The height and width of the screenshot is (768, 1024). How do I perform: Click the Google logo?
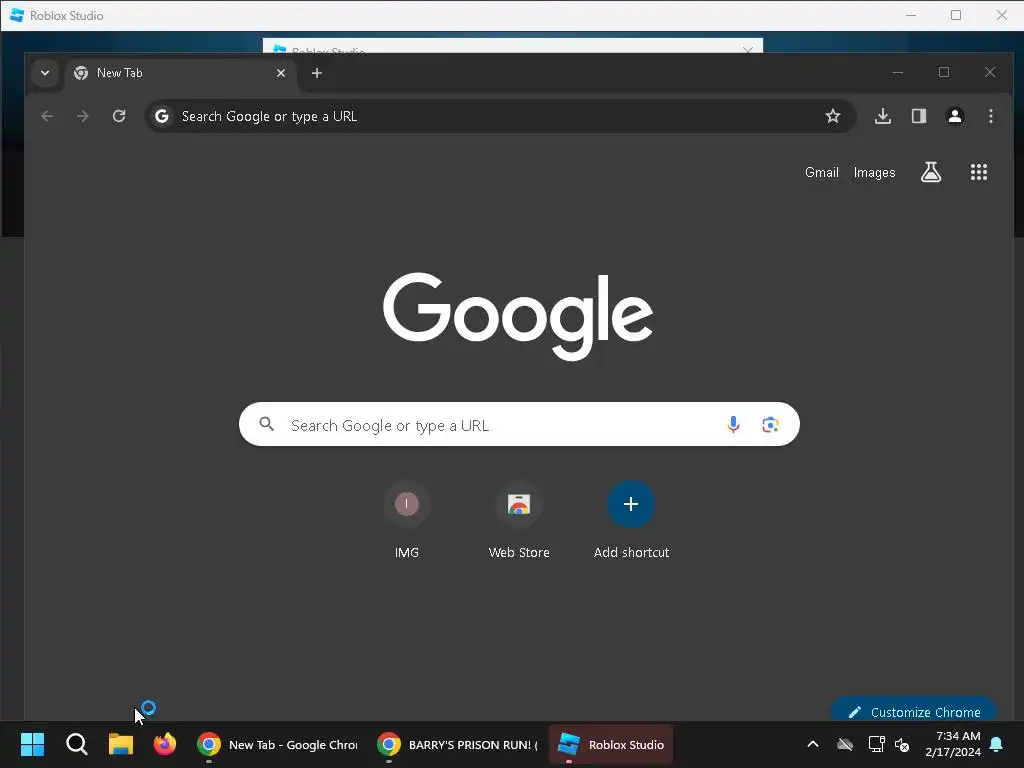coord(518,316)
